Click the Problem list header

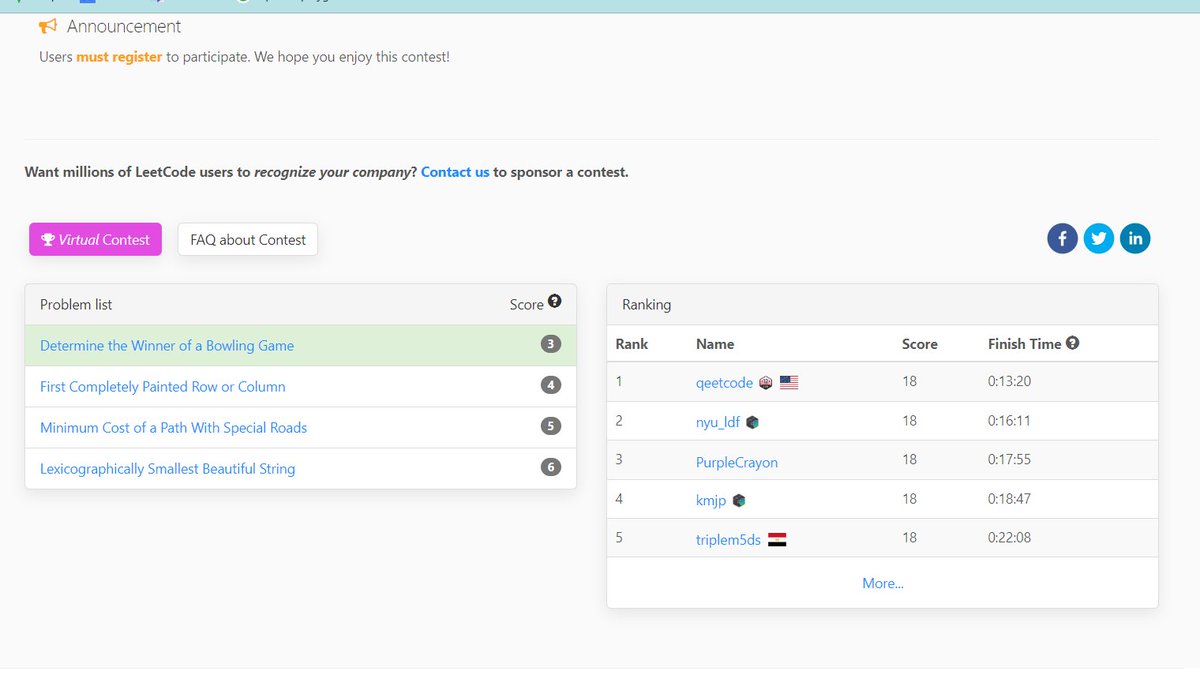[76, 304]
